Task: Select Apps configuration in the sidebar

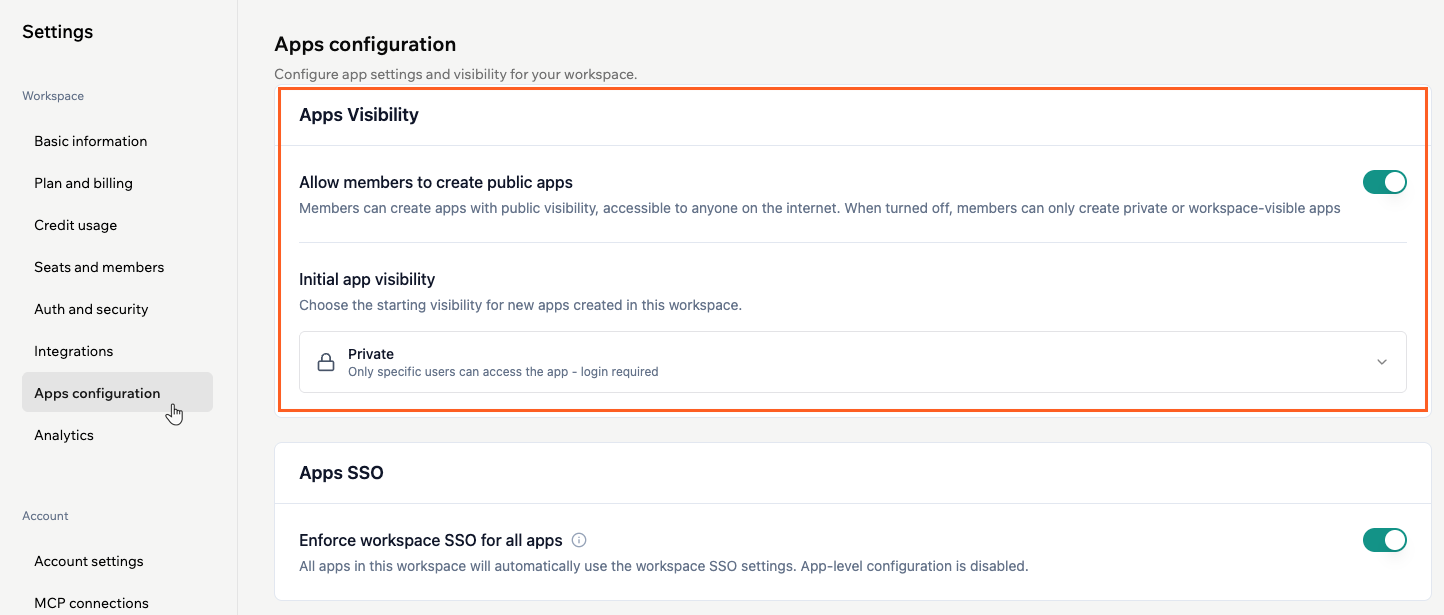Action: tap(97, 393)
